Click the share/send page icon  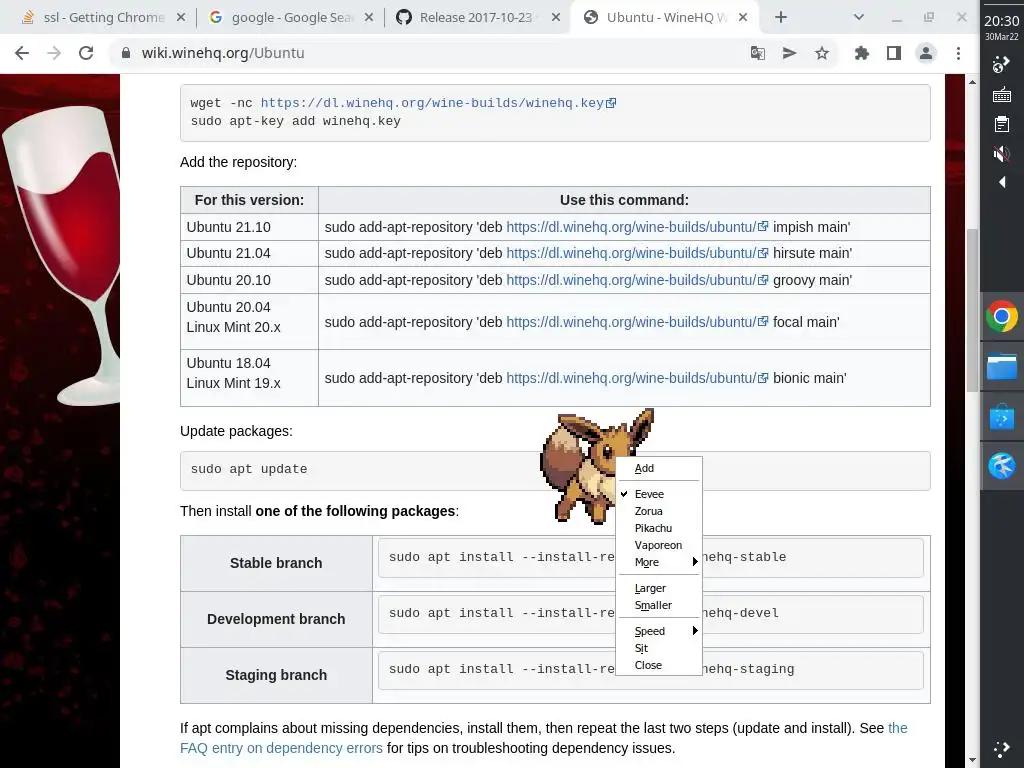click(790, 53)
